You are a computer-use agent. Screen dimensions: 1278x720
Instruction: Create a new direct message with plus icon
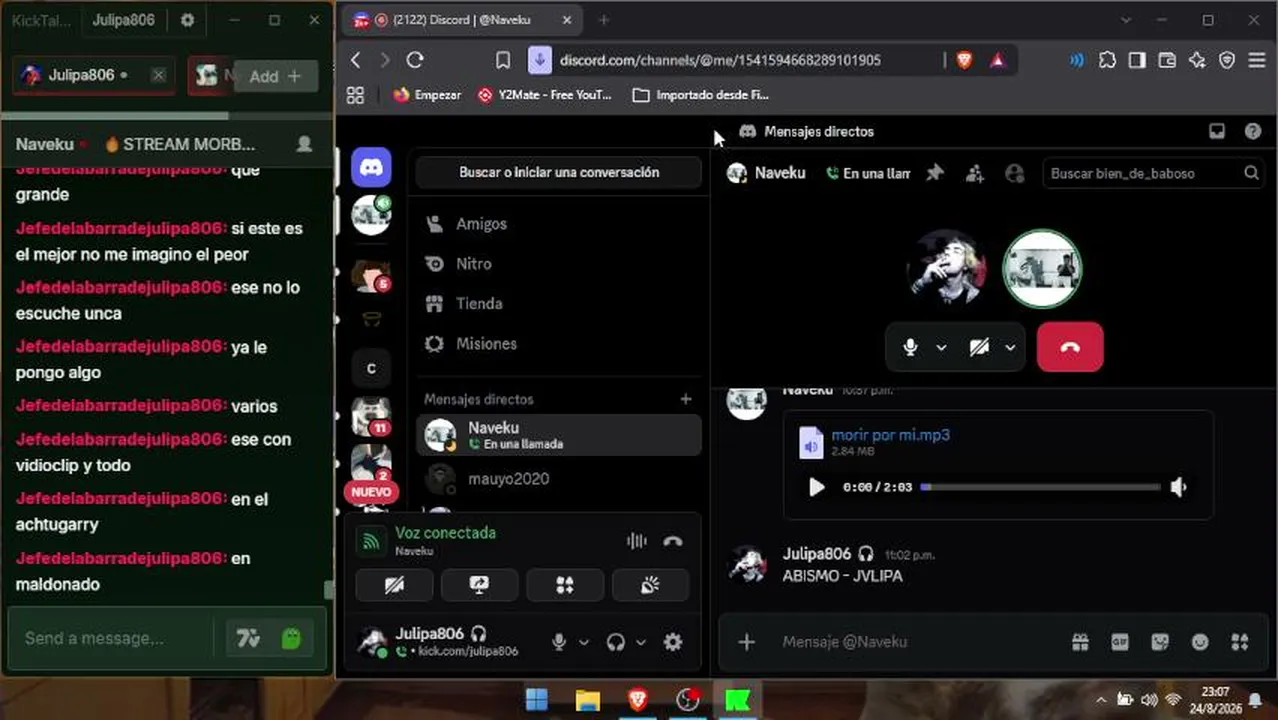tap(685, 399)
